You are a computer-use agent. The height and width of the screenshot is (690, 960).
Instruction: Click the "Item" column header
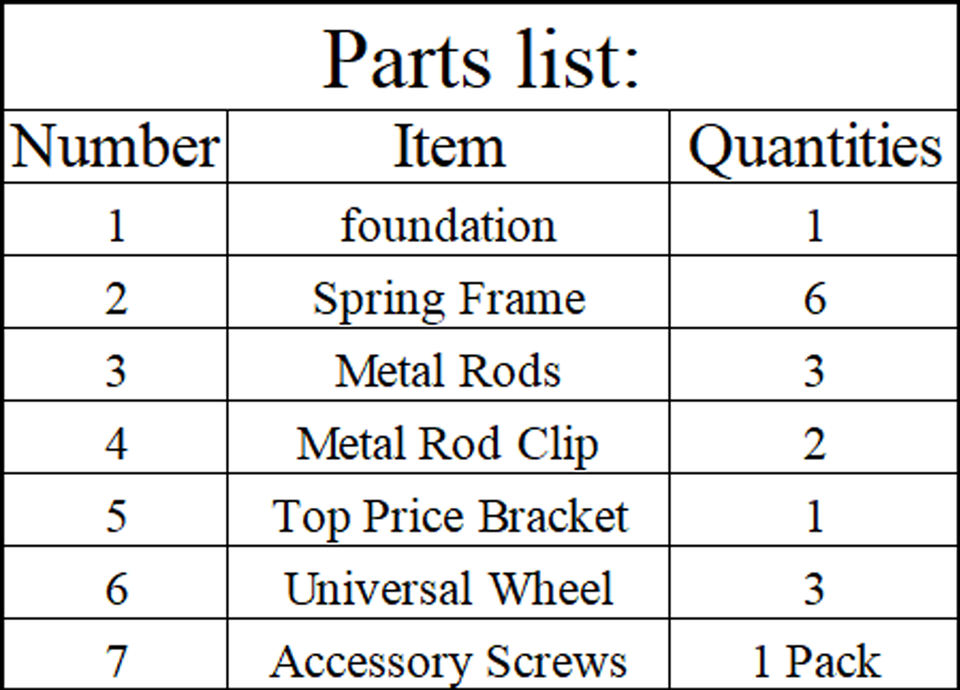449,147
